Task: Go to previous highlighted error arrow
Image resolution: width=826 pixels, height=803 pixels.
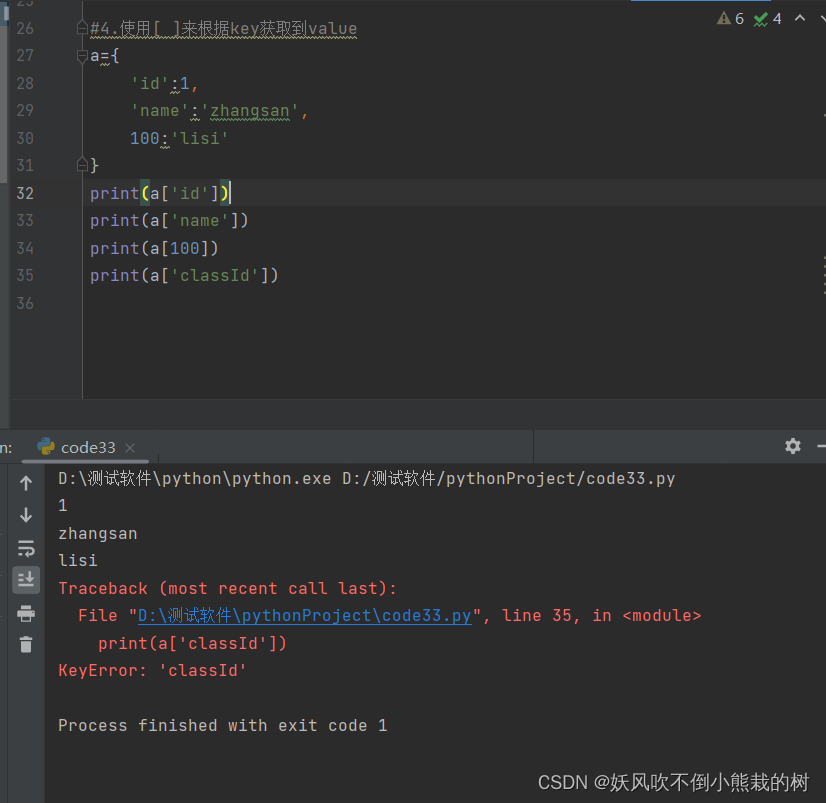Action: 800,18
